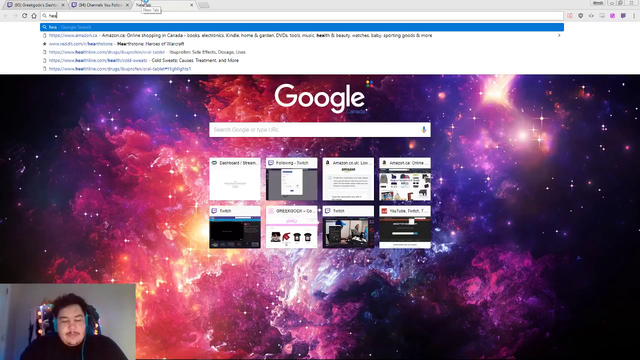Image resolution: width=640 pixels, height=360 pixels.
Task: Open the YouTube, Twitch thumbnail tile
Action: (x=405, y=227)
